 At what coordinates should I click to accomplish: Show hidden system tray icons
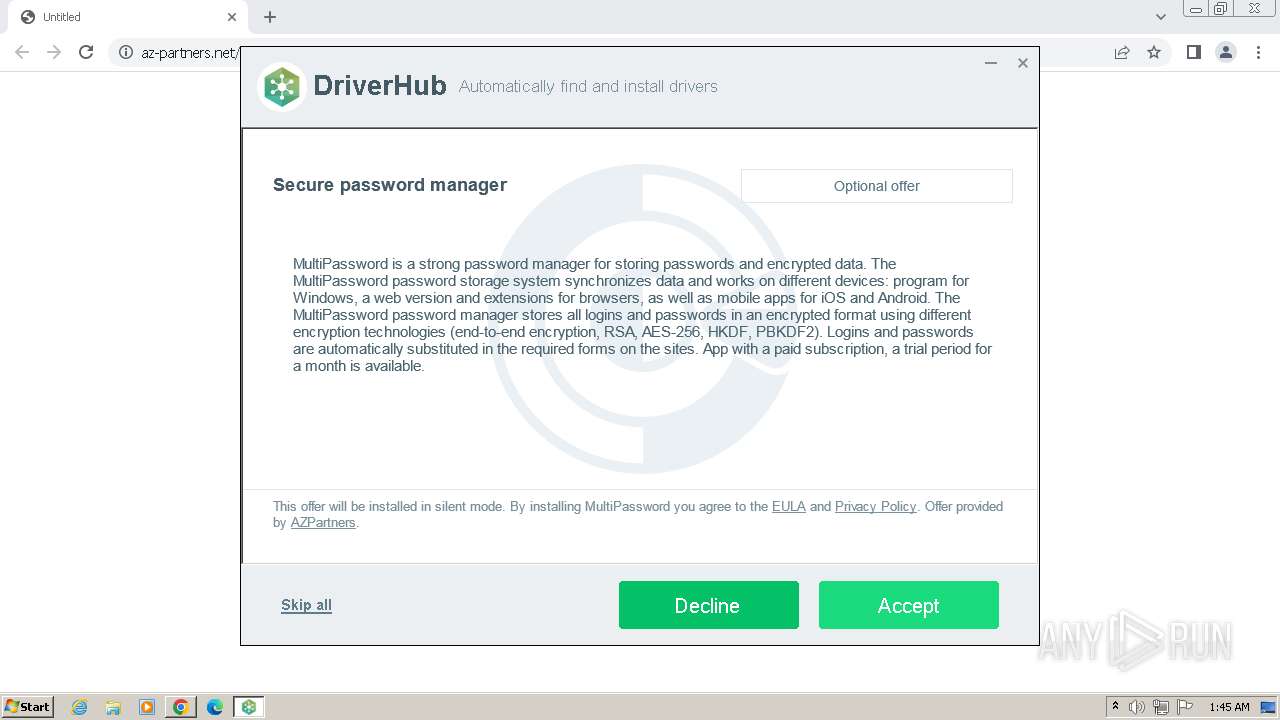1115,706
